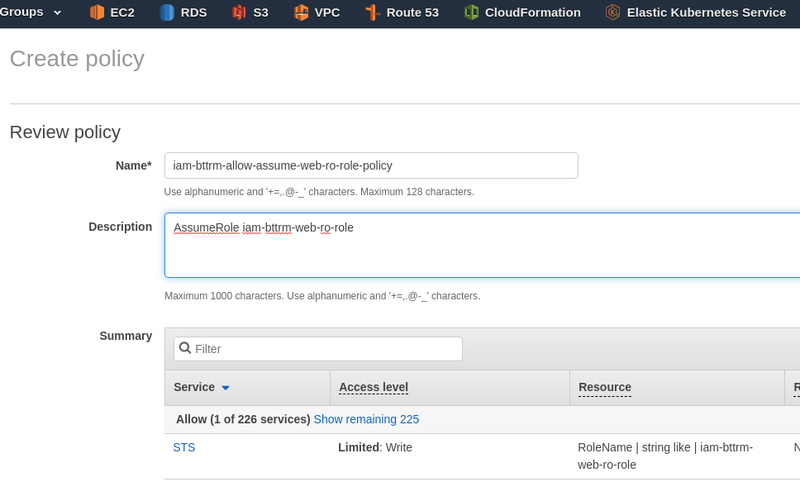Click the CloudFormation icon

tap(471, 12)
